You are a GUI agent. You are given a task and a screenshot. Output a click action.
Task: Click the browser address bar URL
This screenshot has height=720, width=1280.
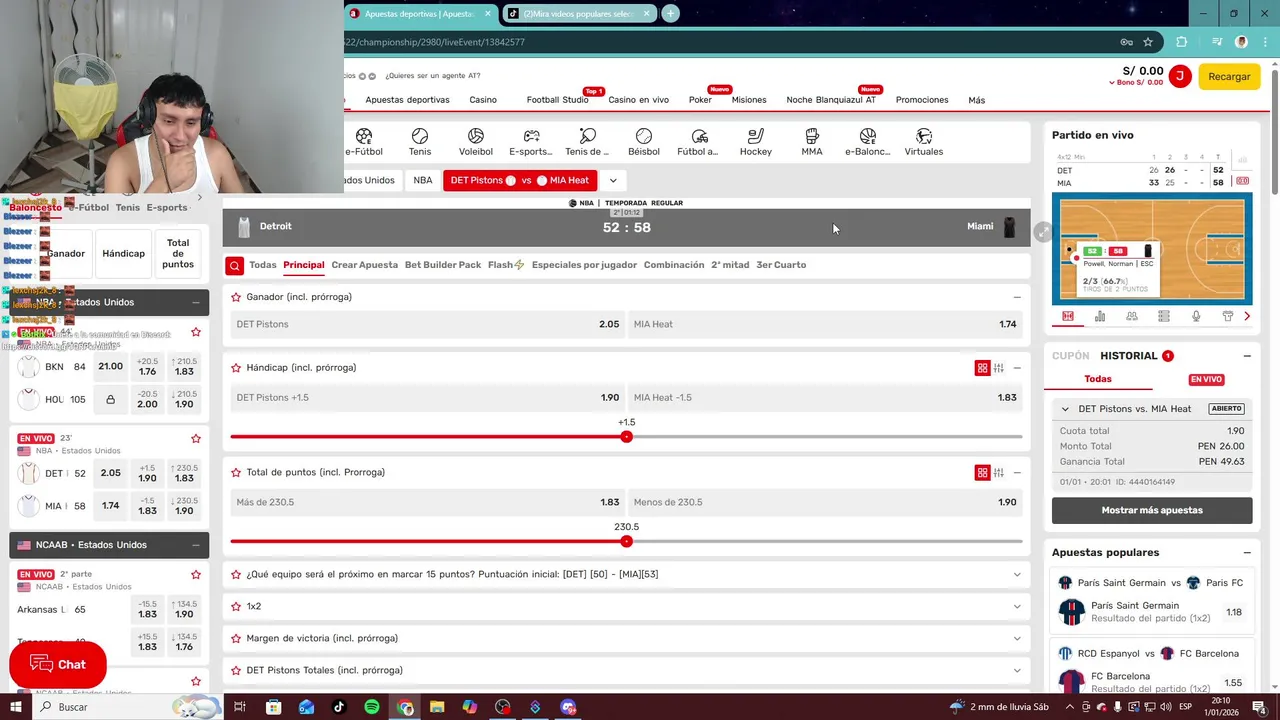(x=435, y=42)
